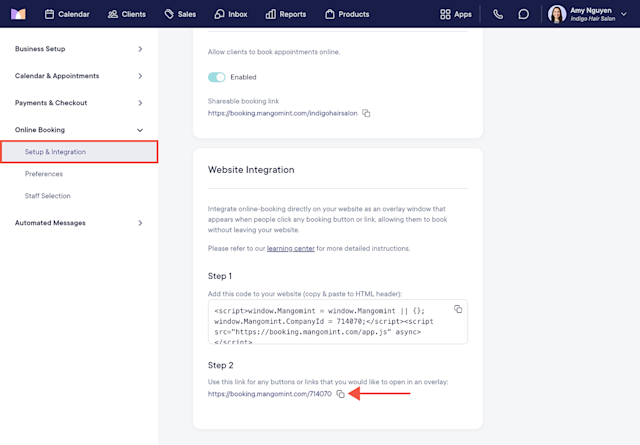640x445 pixels.
Task: Expand the Business Setup section
Action: (x=79, y=49)
